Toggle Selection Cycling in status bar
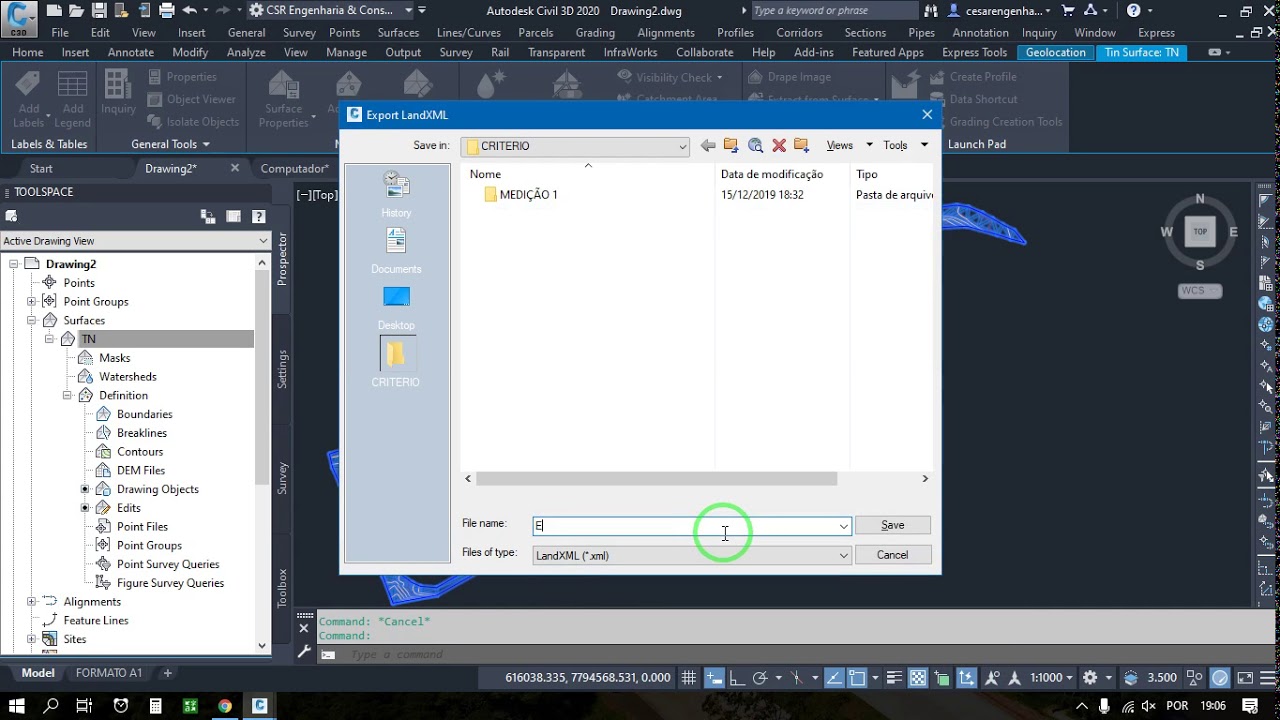Image resolution: width=1280 pixels, height=720 pixels. [941, 677]
